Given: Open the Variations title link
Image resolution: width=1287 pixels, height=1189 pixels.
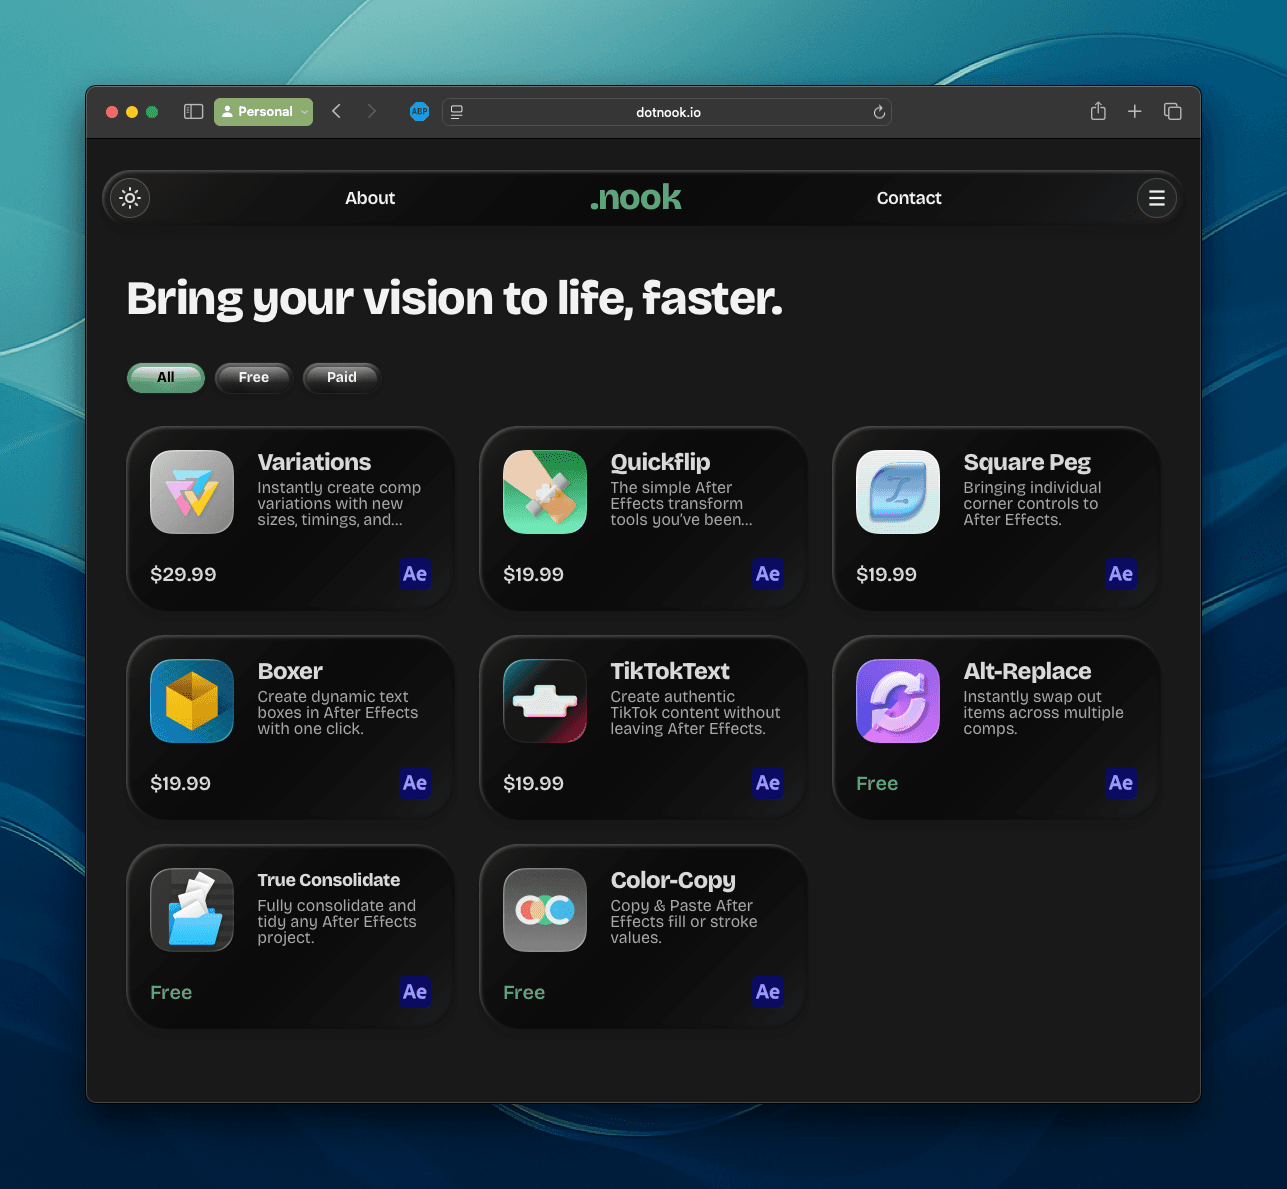Looking at the screenshot, I should pyautogui.click(x=314, y=462).
